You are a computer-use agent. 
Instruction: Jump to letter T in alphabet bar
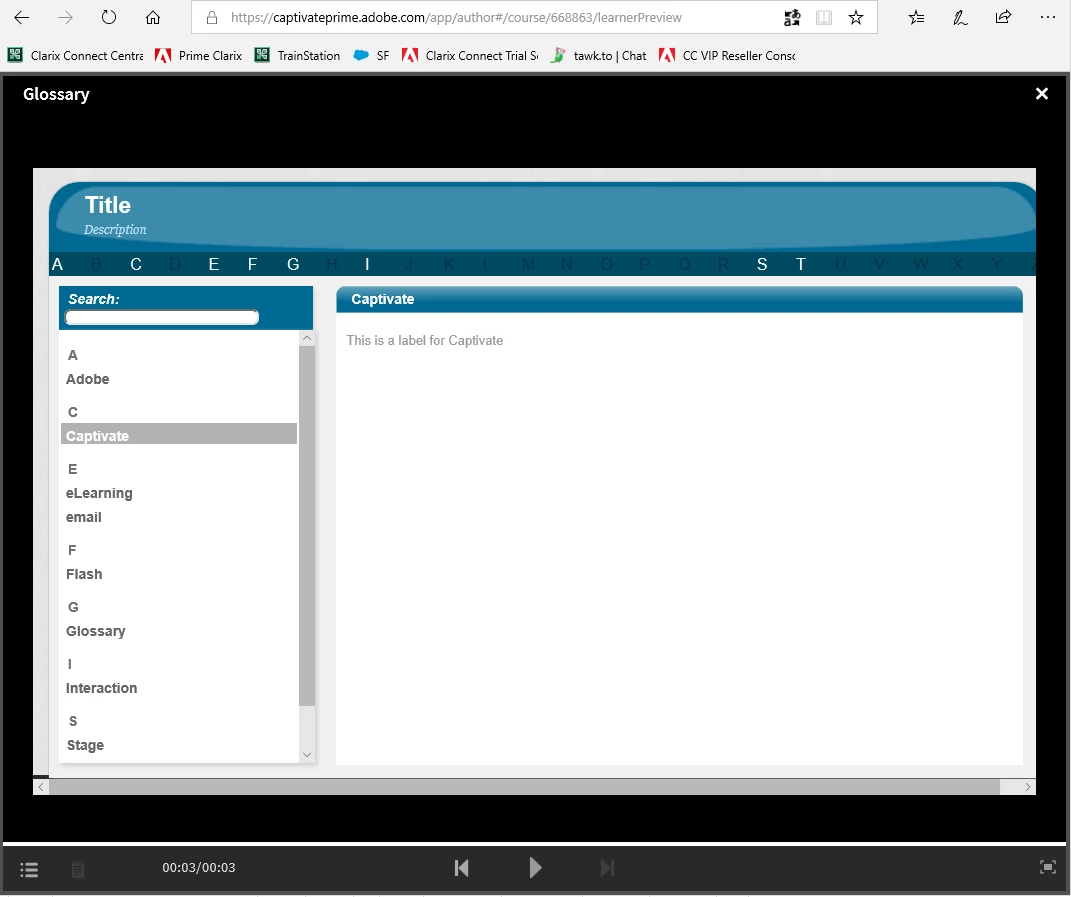(x=801, y=264)
